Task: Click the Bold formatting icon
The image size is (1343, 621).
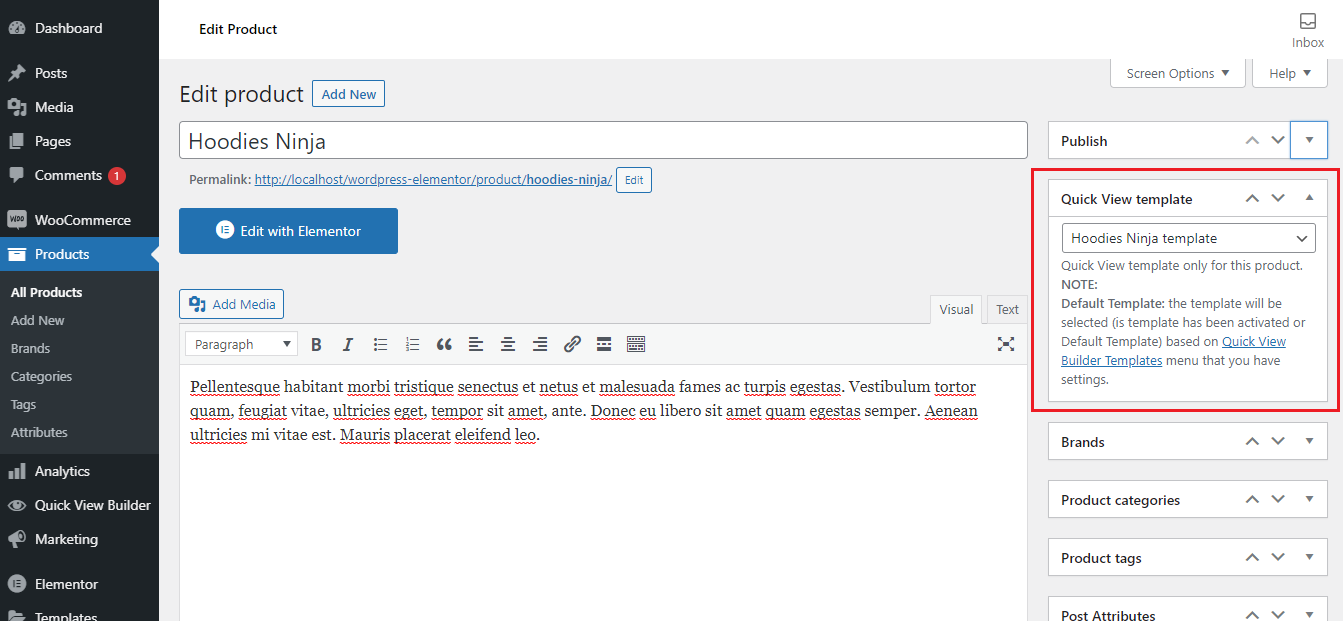Action: pos(316,345)
